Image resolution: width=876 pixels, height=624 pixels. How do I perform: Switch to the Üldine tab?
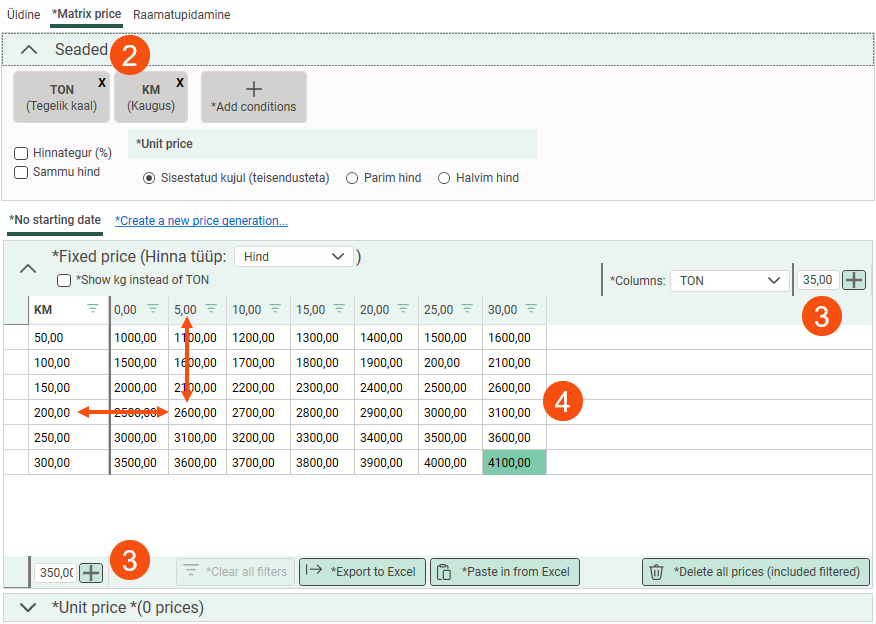(23, 15)
